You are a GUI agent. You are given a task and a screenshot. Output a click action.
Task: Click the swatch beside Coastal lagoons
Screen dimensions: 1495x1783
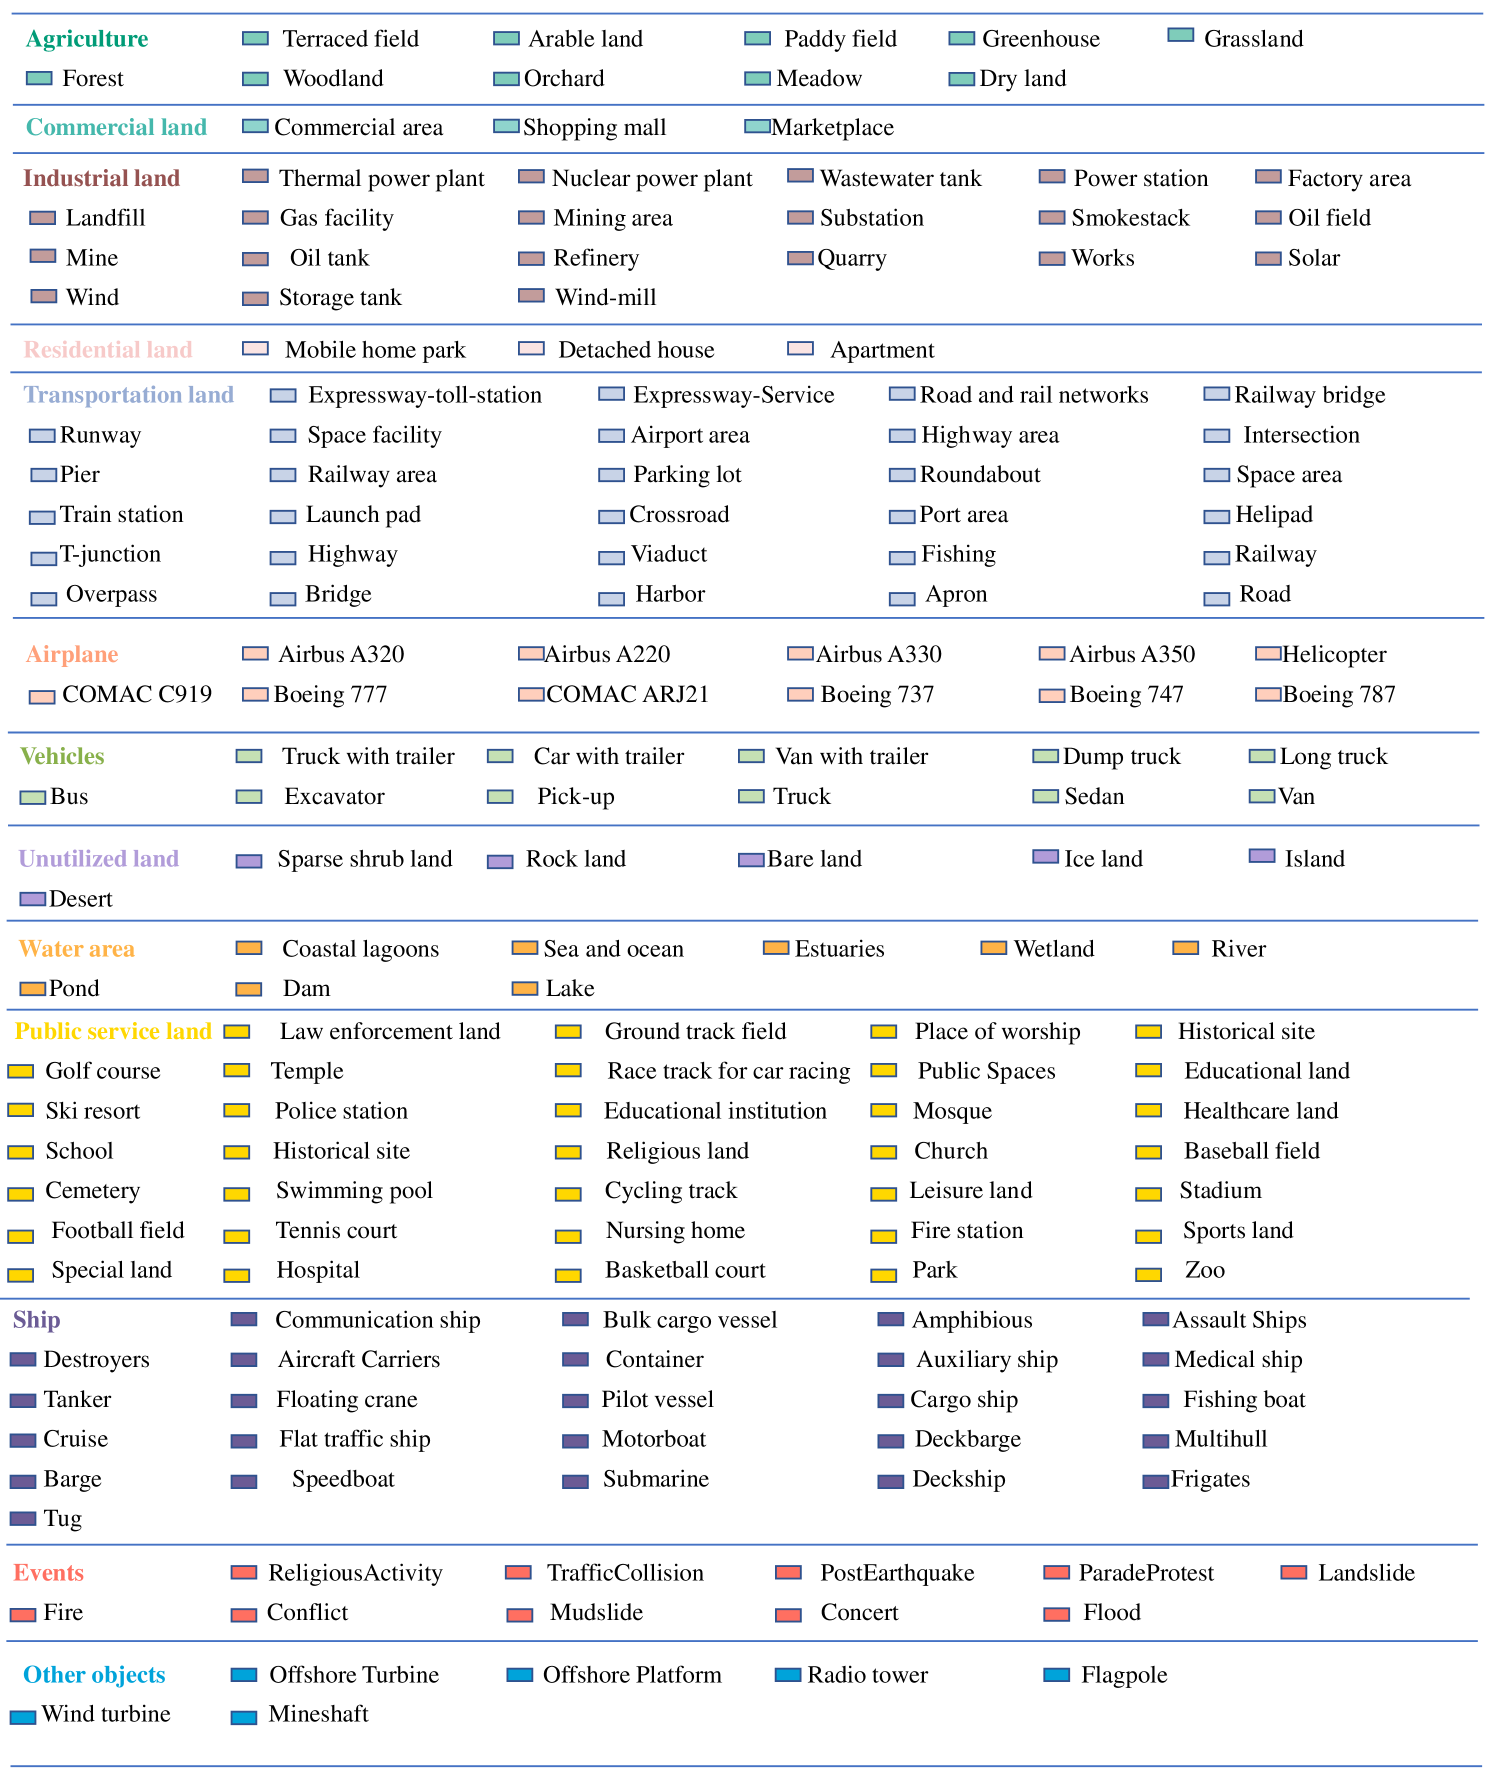pos(249,948)
